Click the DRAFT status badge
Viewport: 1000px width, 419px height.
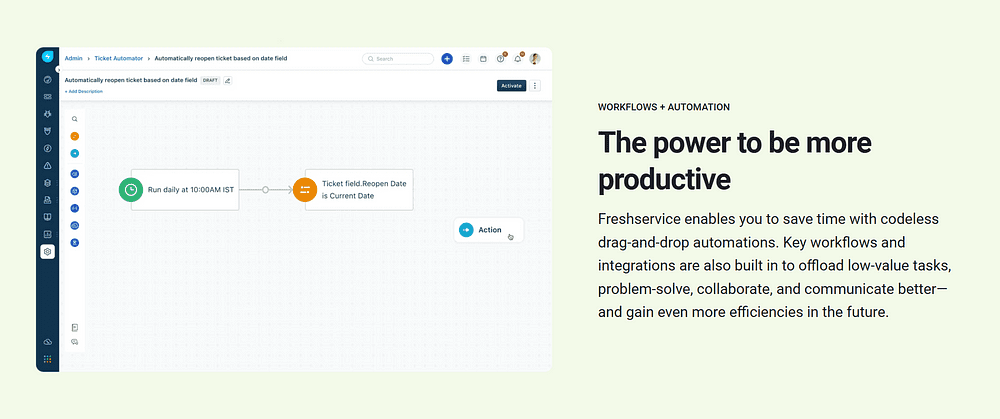210,80
